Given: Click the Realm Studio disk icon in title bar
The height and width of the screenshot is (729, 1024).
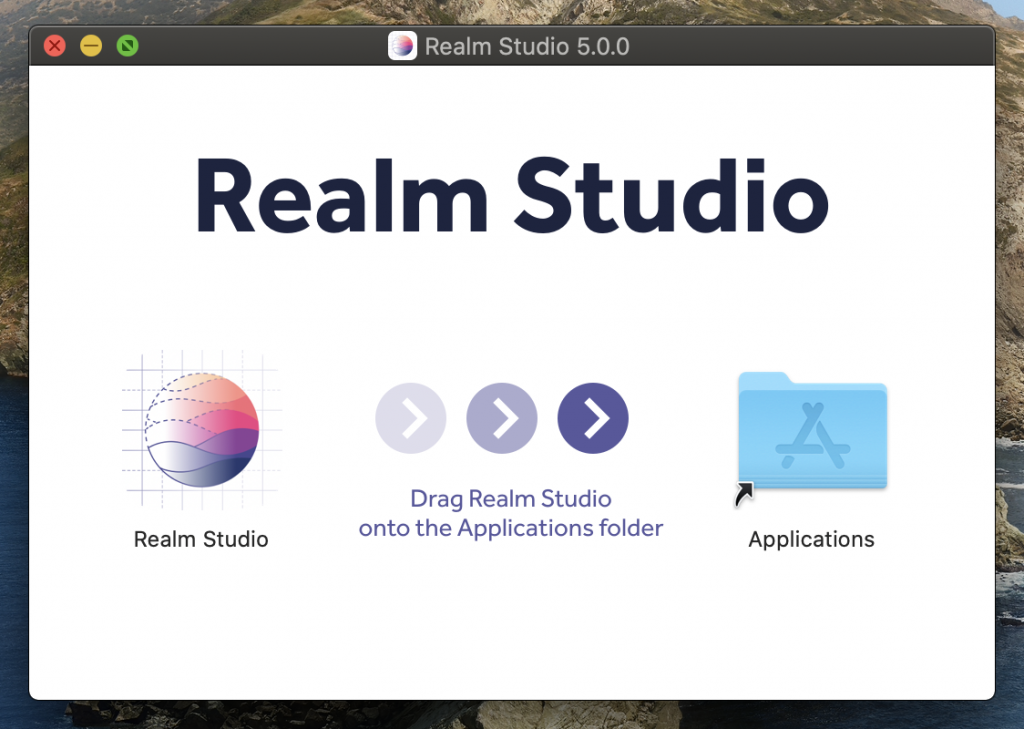Looking at the screenshot, I should pyautogui.click(x=402, y=46).
